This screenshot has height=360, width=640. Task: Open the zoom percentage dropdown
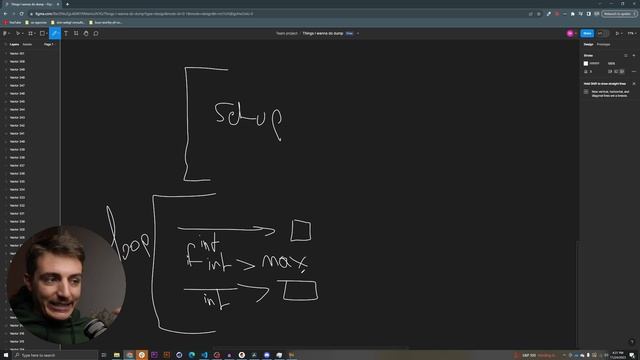[x=631, y=33]
